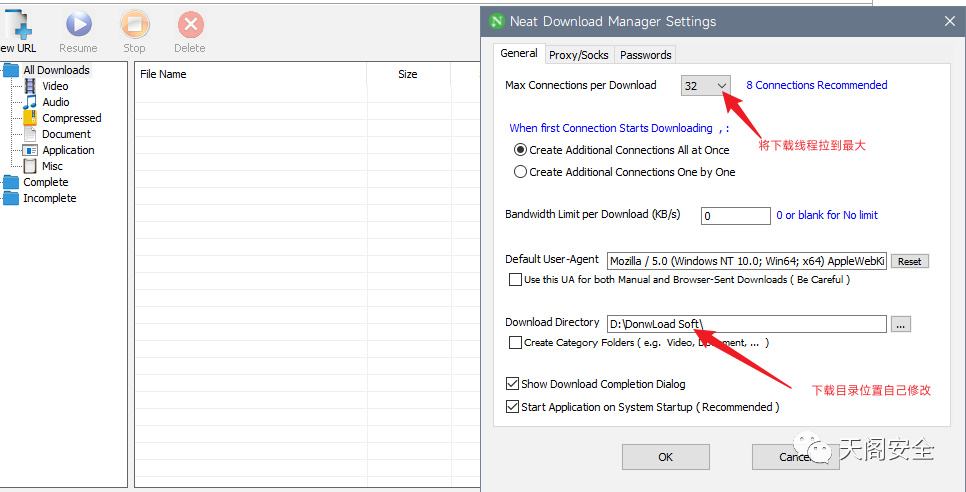Open the Max Connections per Download dropdown
Viewport: 966px width, 492px height.
706,86
